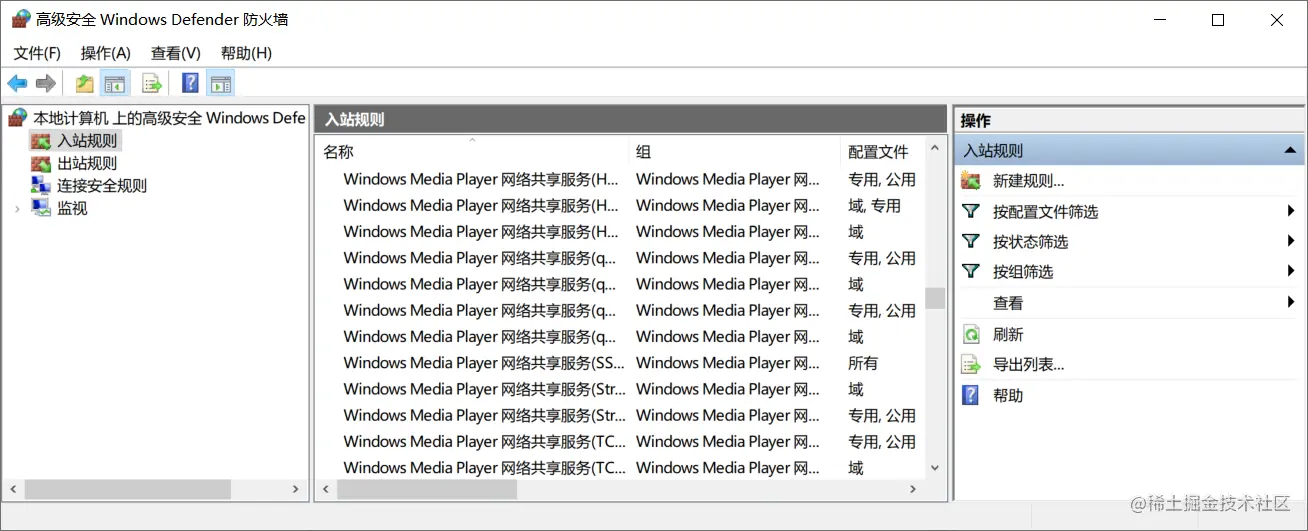Viewport: 1308px width, 531px height.
Task: Click the funnel icon beside 按组筛选
Action: coord(971,271)
